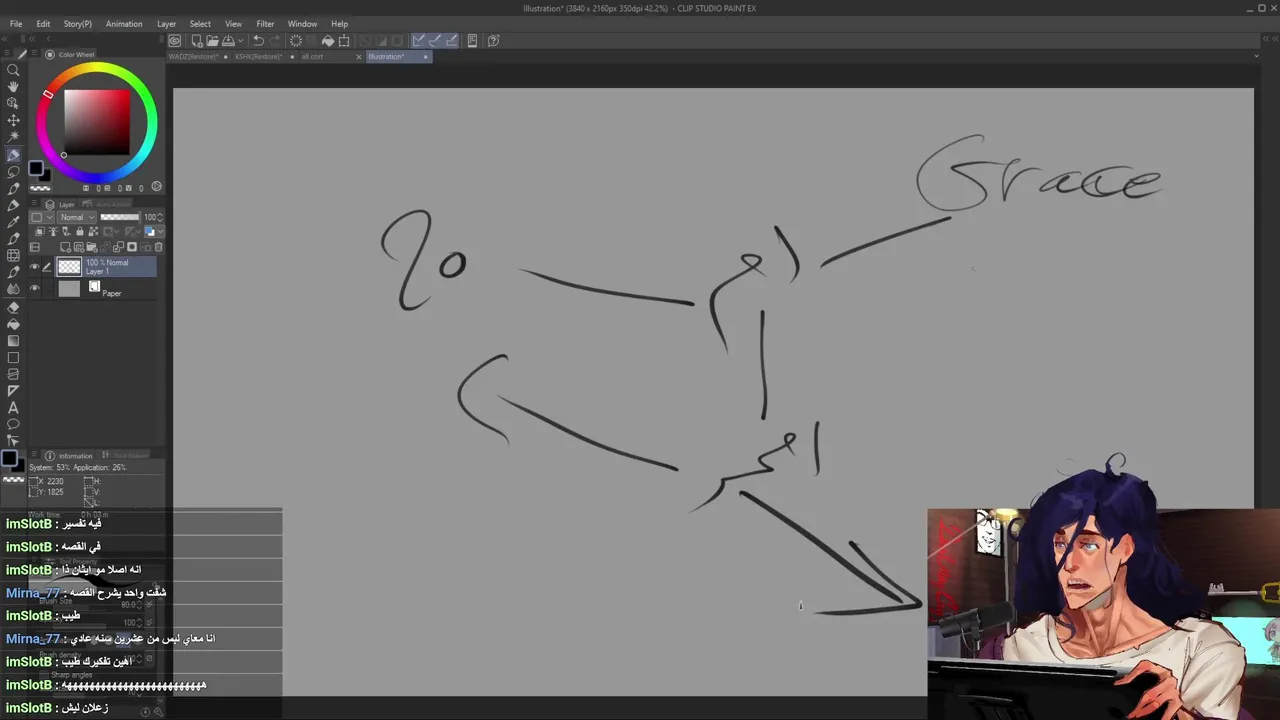
Task: Open the blending mode Normal dropdown
Action: [x=77, y=217]
